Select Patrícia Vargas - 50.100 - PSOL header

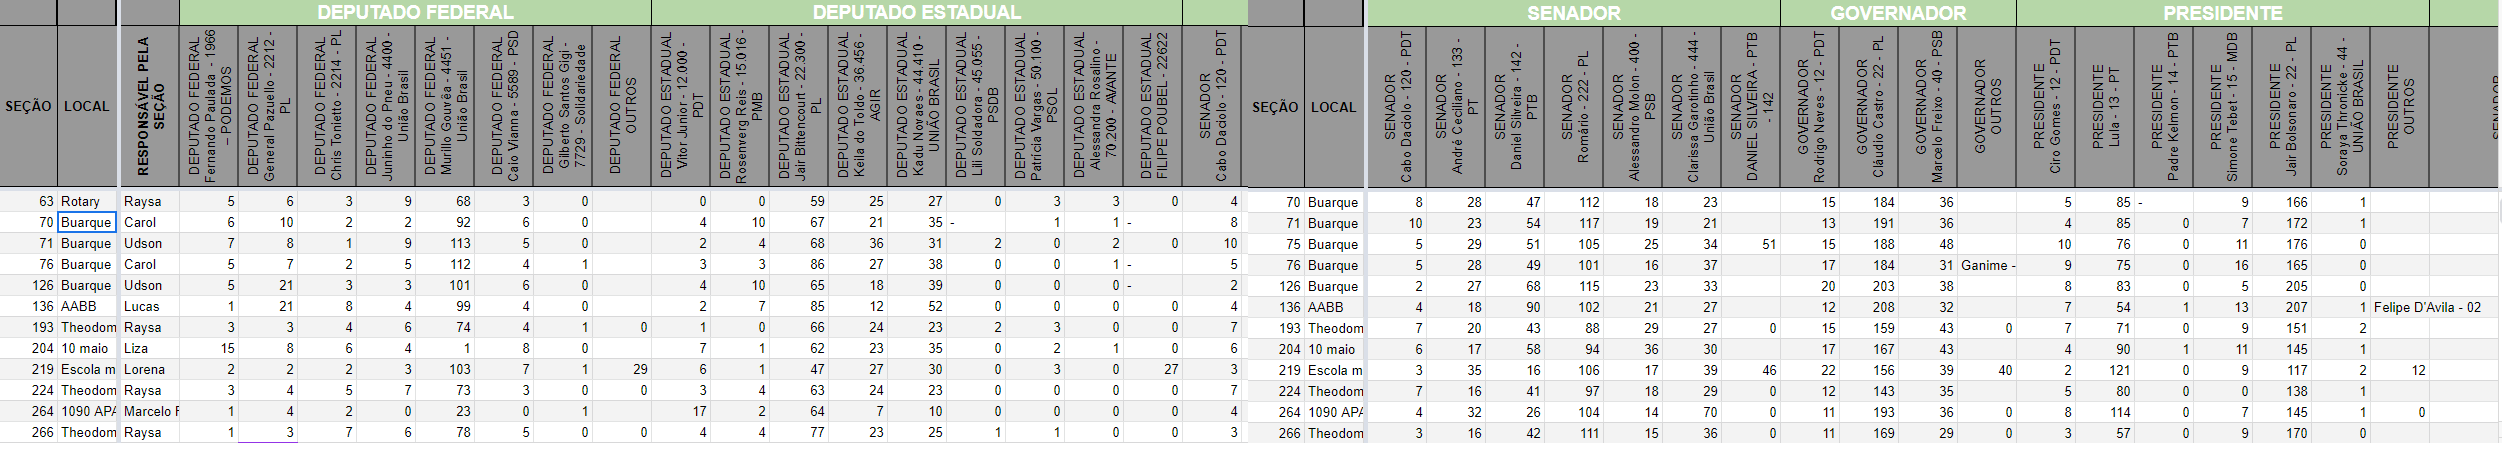click(x=1035, y=106)
